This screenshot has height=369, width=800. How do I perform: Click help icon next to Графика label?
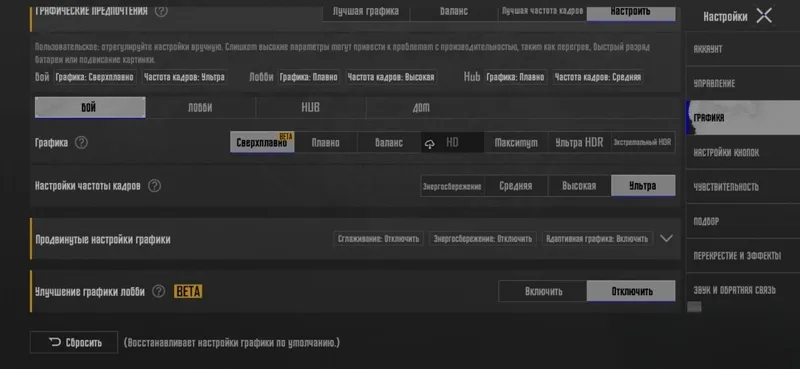point(81,143)
